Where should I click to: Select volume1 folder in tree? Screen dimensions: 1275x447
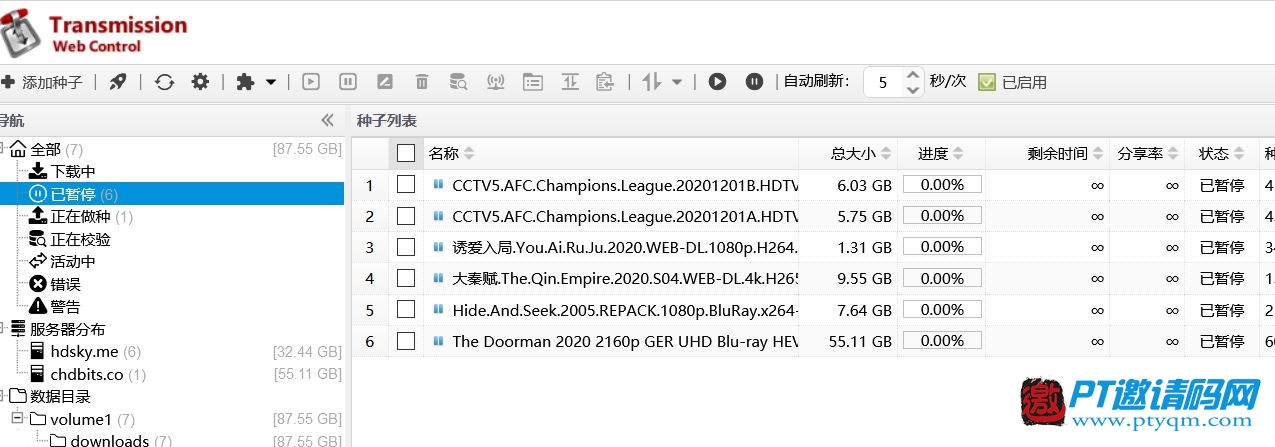coord(81,419)
